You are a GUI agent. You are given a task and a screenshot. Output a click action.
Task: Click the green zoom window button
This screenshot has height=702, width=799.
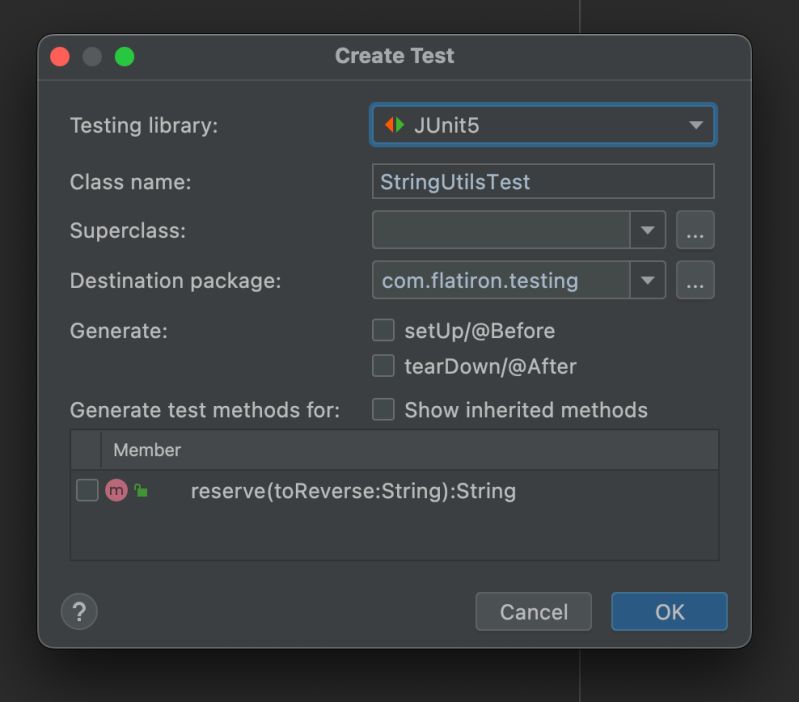(124, 57)
